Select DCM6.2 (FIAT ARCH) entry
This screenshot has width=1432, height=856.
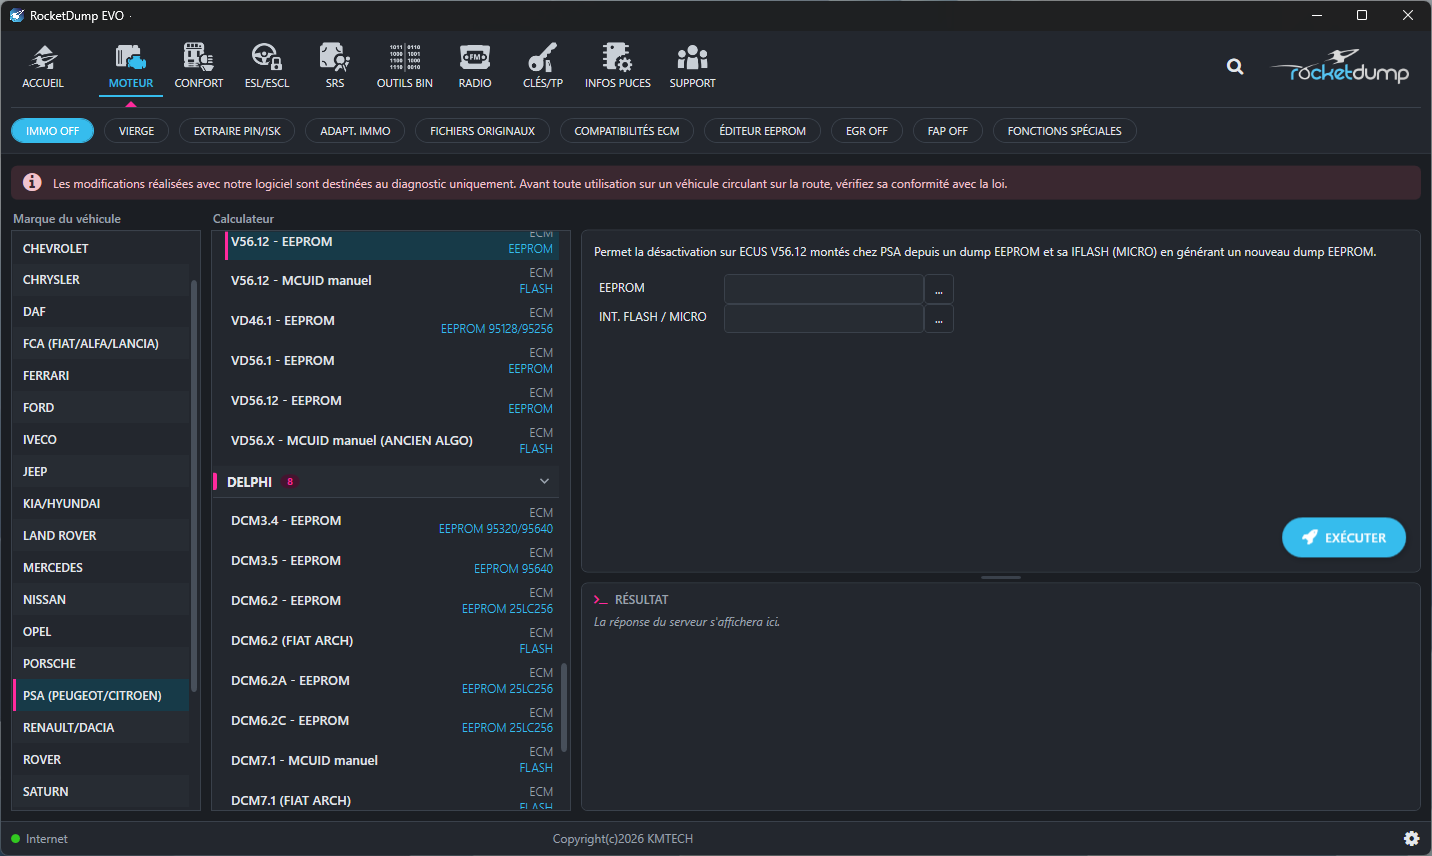pos(387,640)
